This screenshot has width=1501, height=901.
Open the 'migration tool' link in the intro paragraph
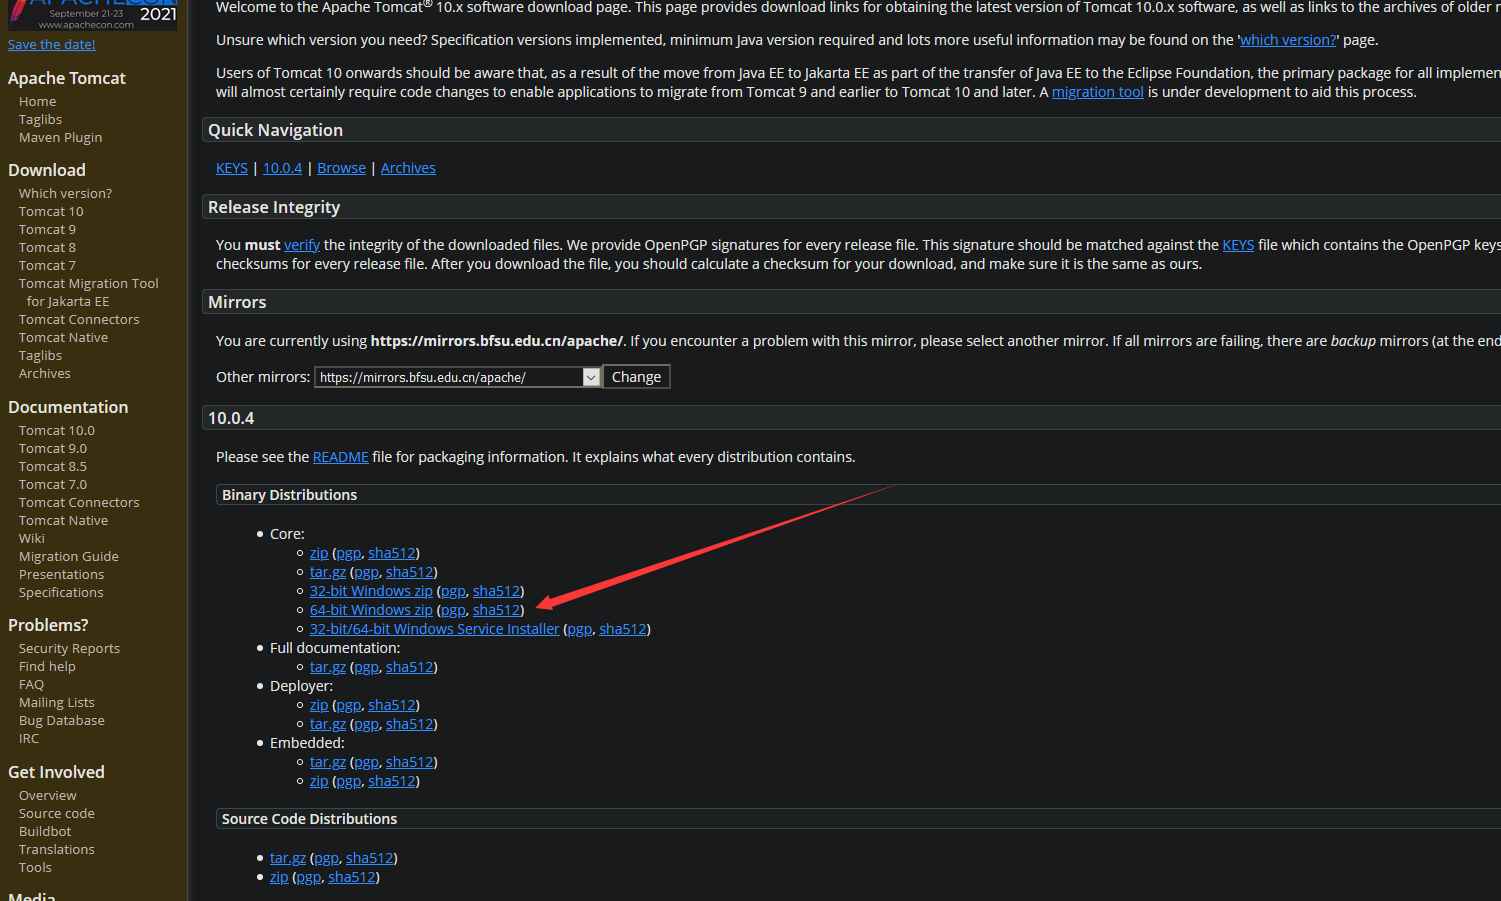click(x=1098, y=92)
